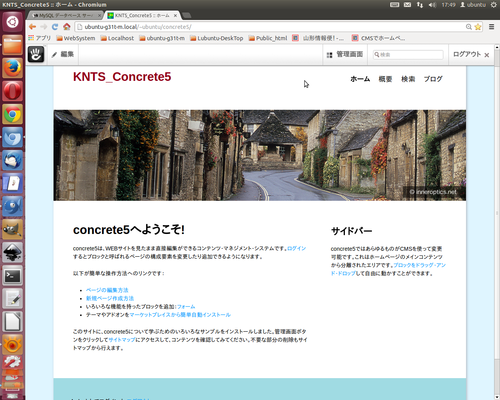Open the network indicator in top panel
500x400 pixels.
click(x=420, y=5)
